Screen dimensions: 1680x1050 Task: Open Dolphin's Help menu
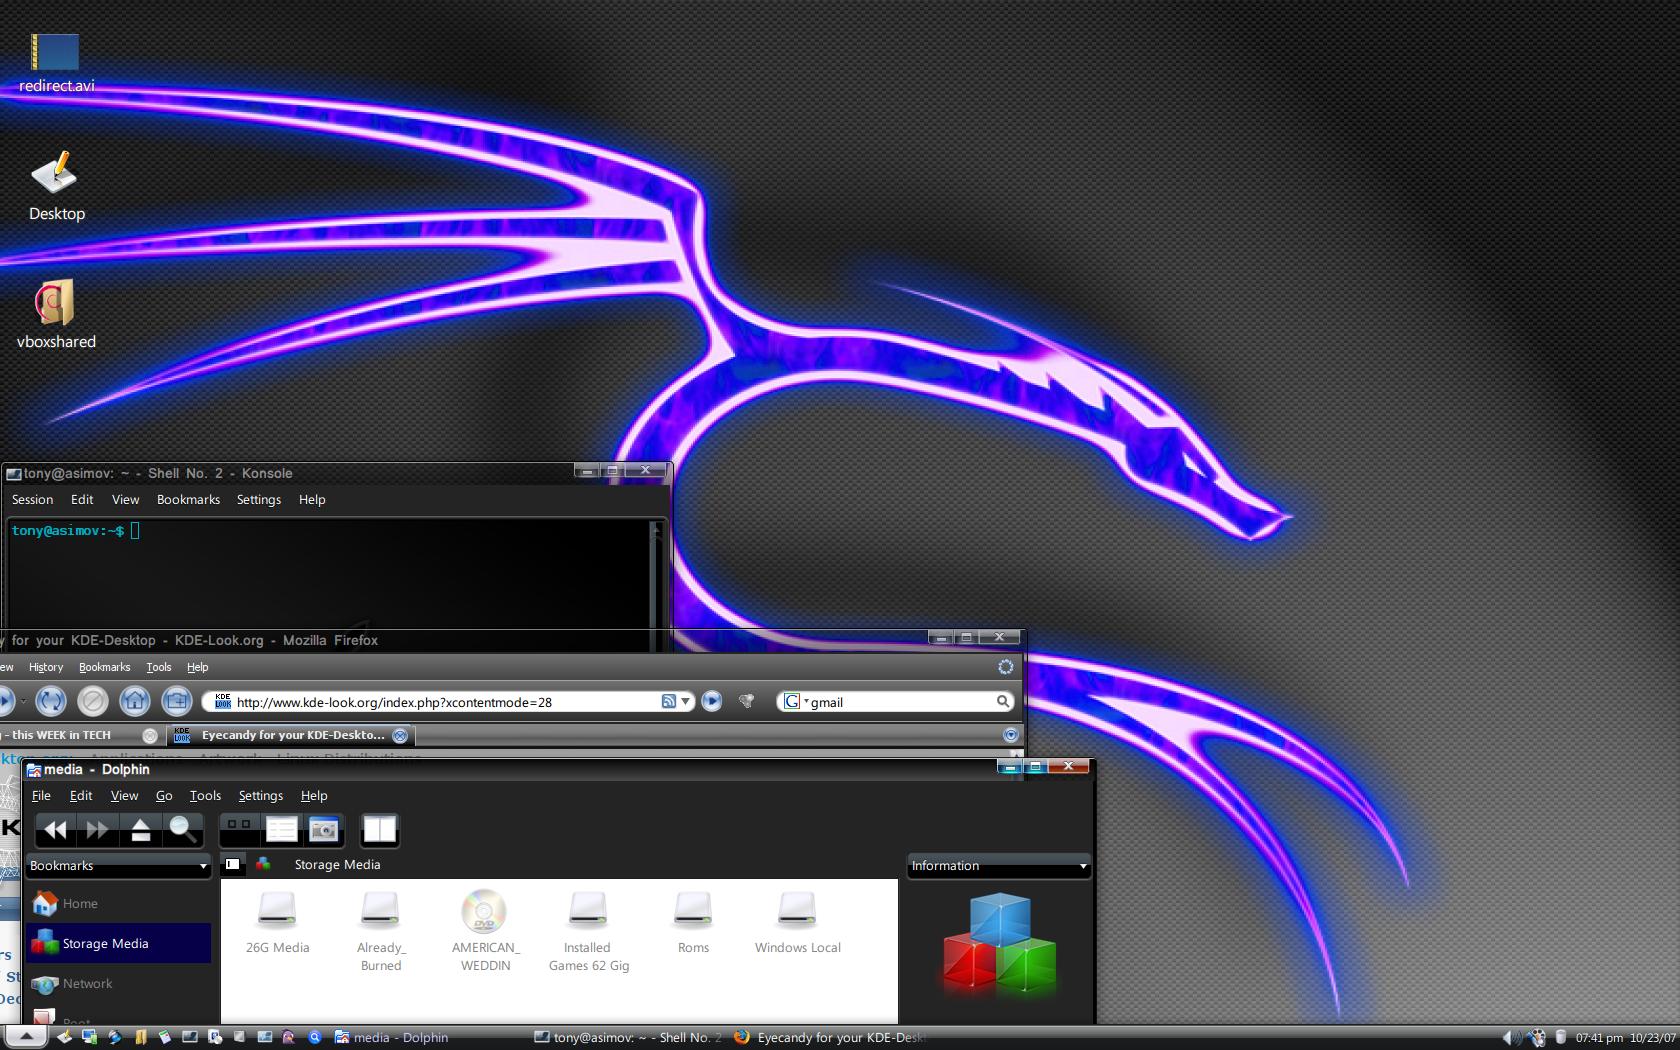point(314,796)
